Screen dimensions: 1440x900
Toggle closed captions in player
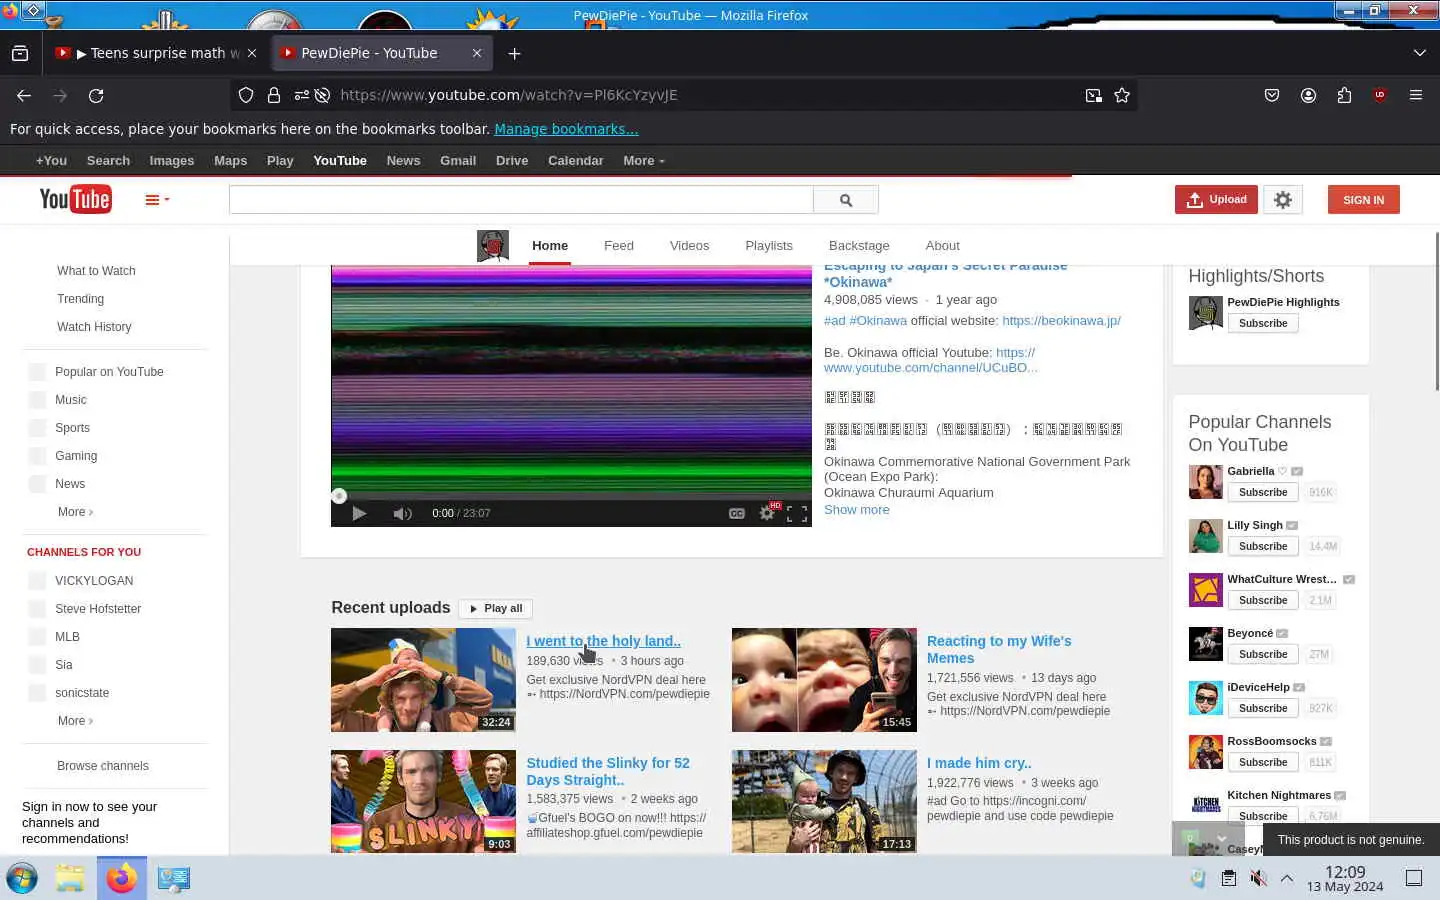coord(737,513)
